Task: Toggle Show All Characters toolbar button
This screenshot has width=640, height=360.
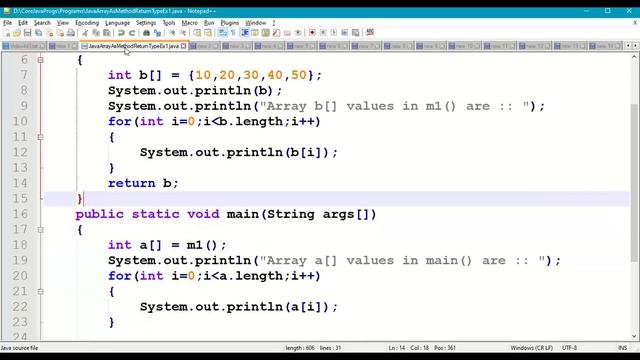Action: [233, 33]
